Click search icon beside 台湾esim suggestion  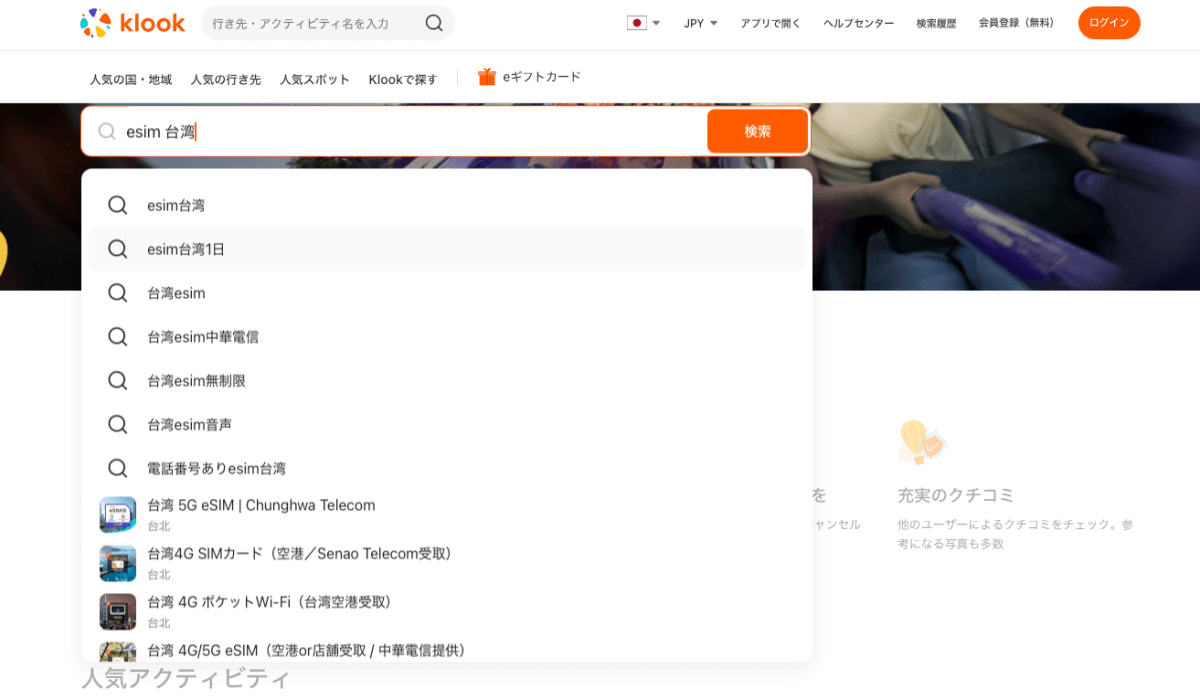(x=117, y=293)
